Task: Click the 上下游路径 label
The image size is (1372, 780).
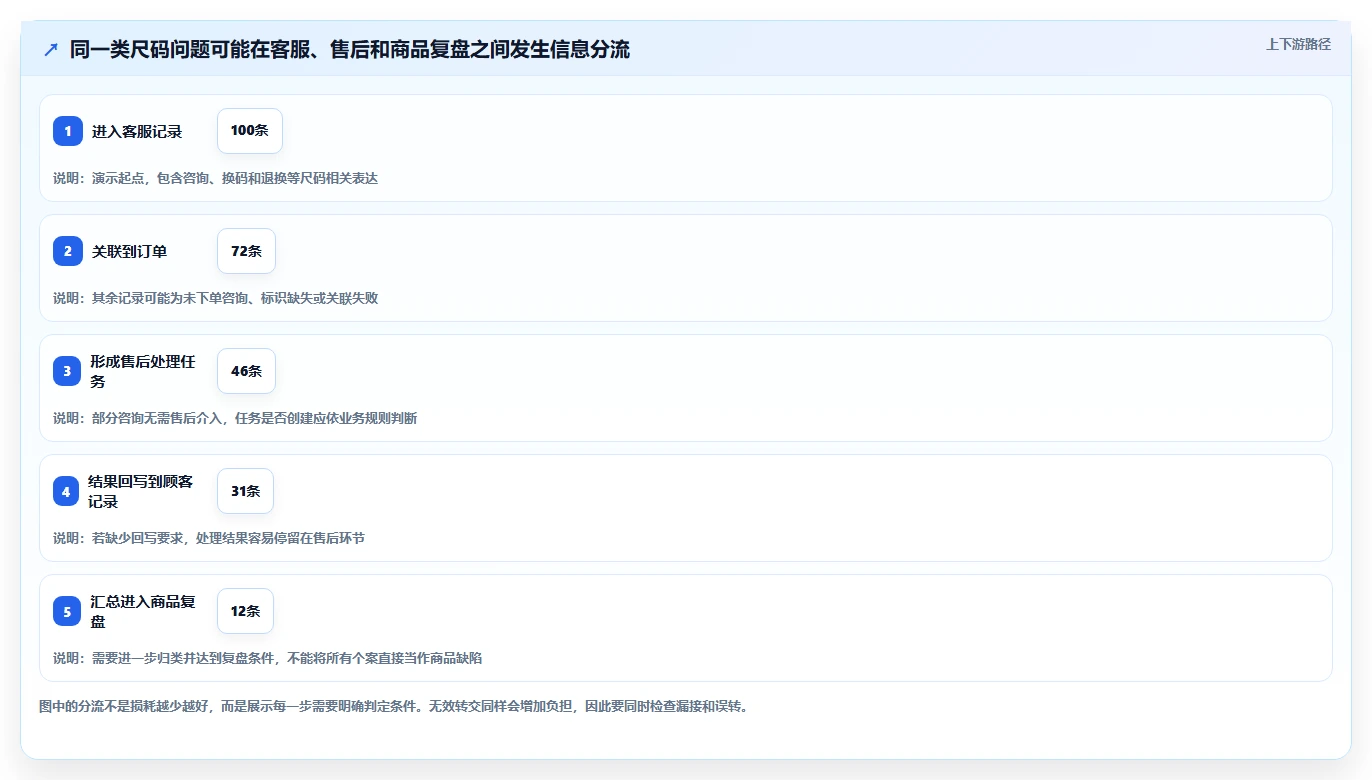Action: click(1298, 44)
